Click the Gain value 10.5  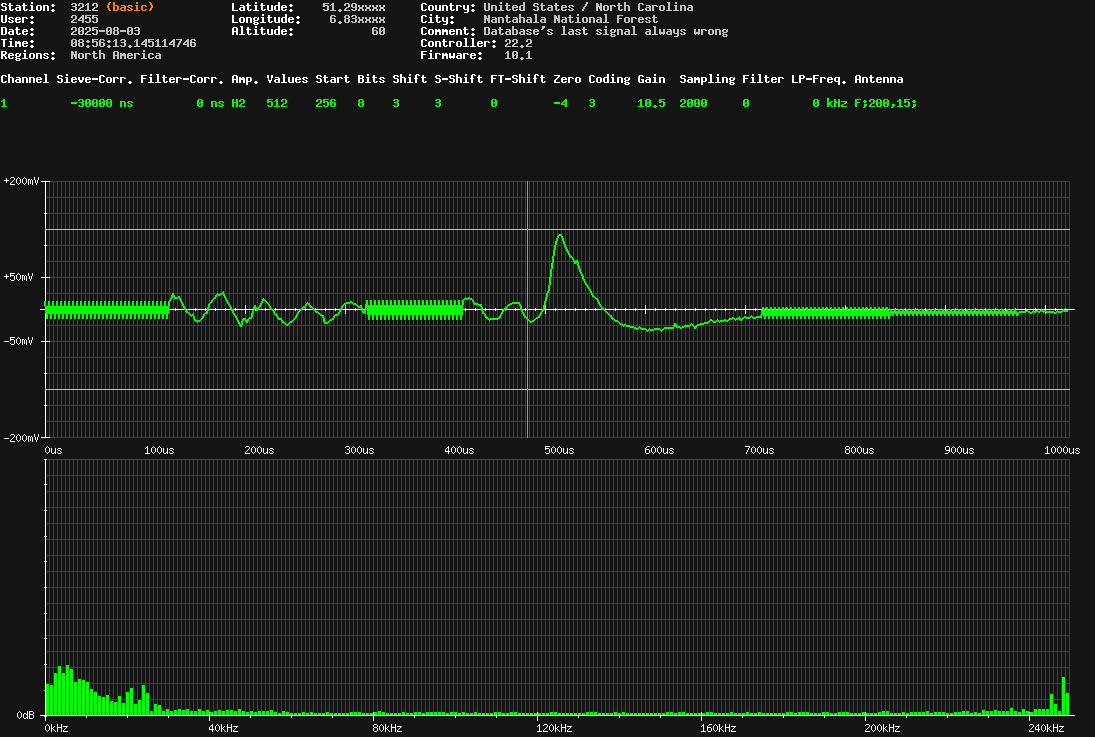[x=650, y=103]
